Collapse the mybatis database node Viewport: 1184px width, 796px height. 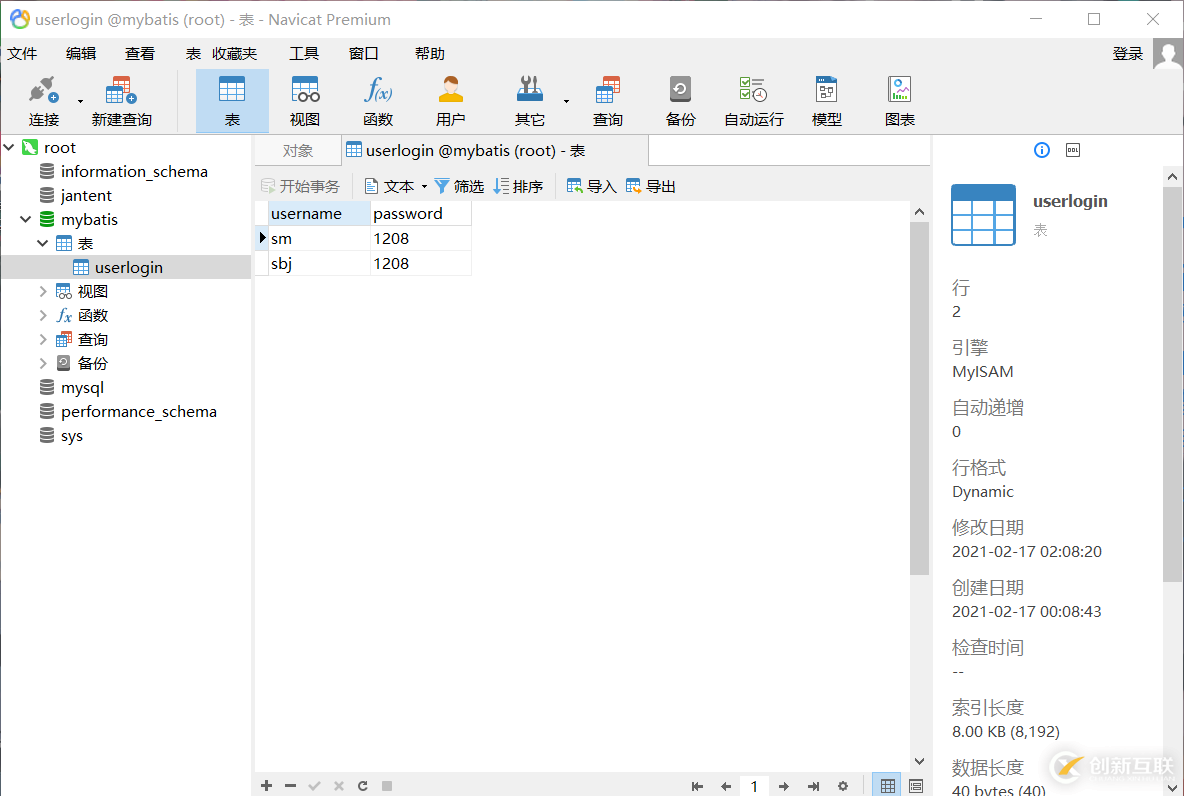[x=26, y=219]
